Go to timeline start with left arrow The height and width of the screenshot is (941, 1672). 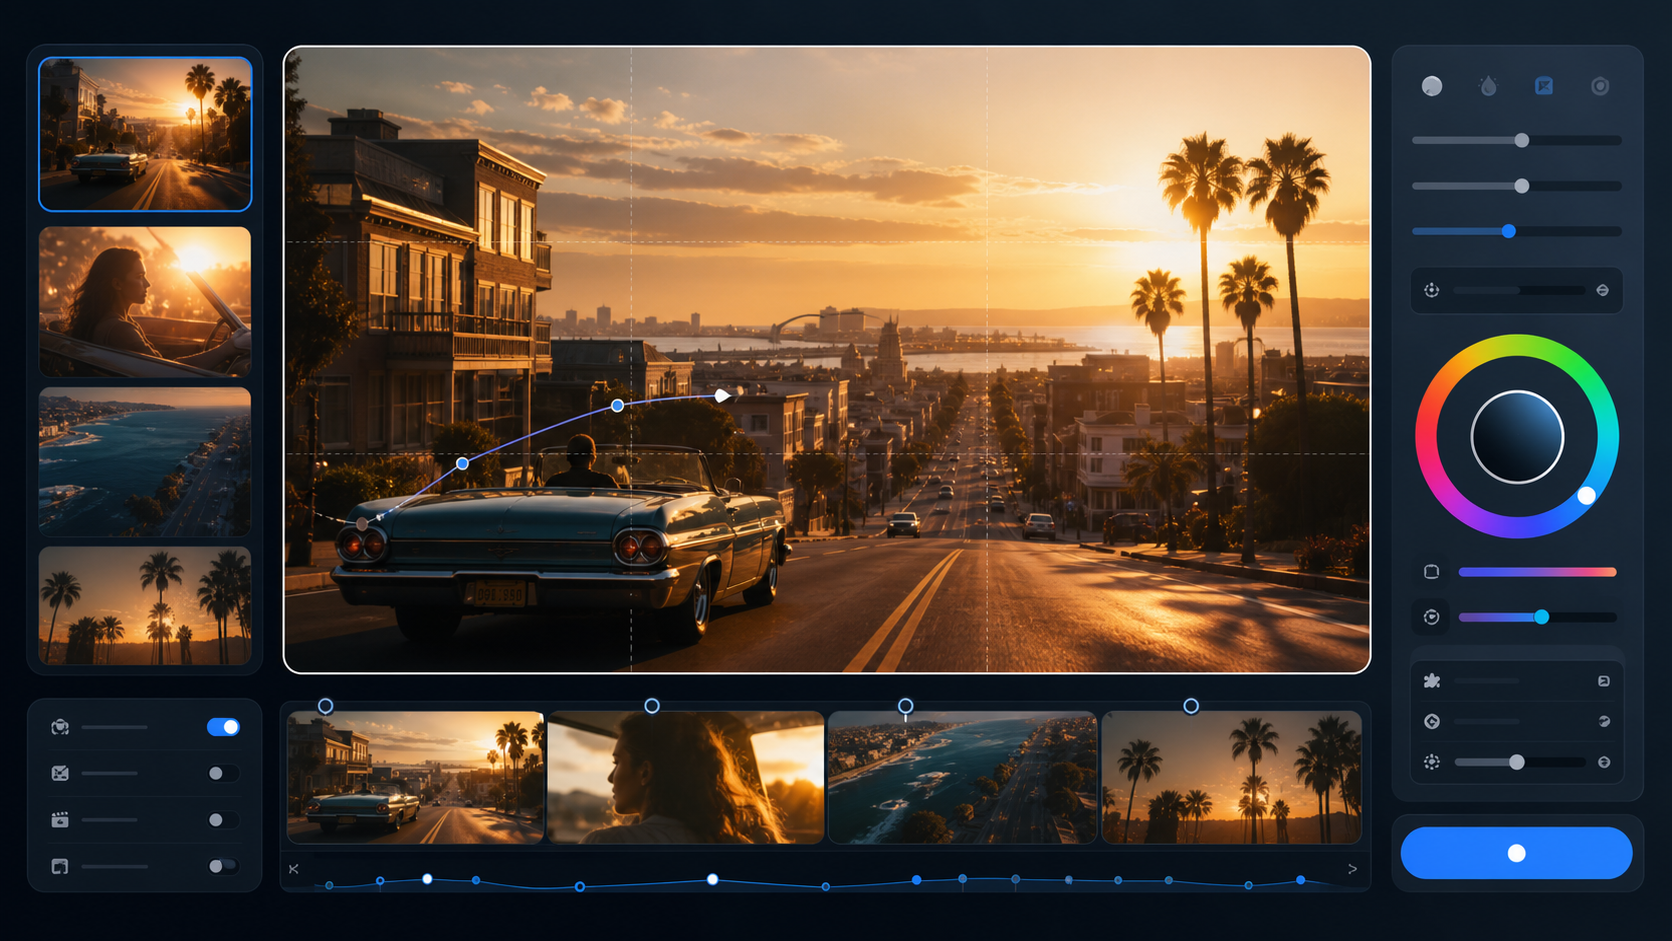[294, 869]
